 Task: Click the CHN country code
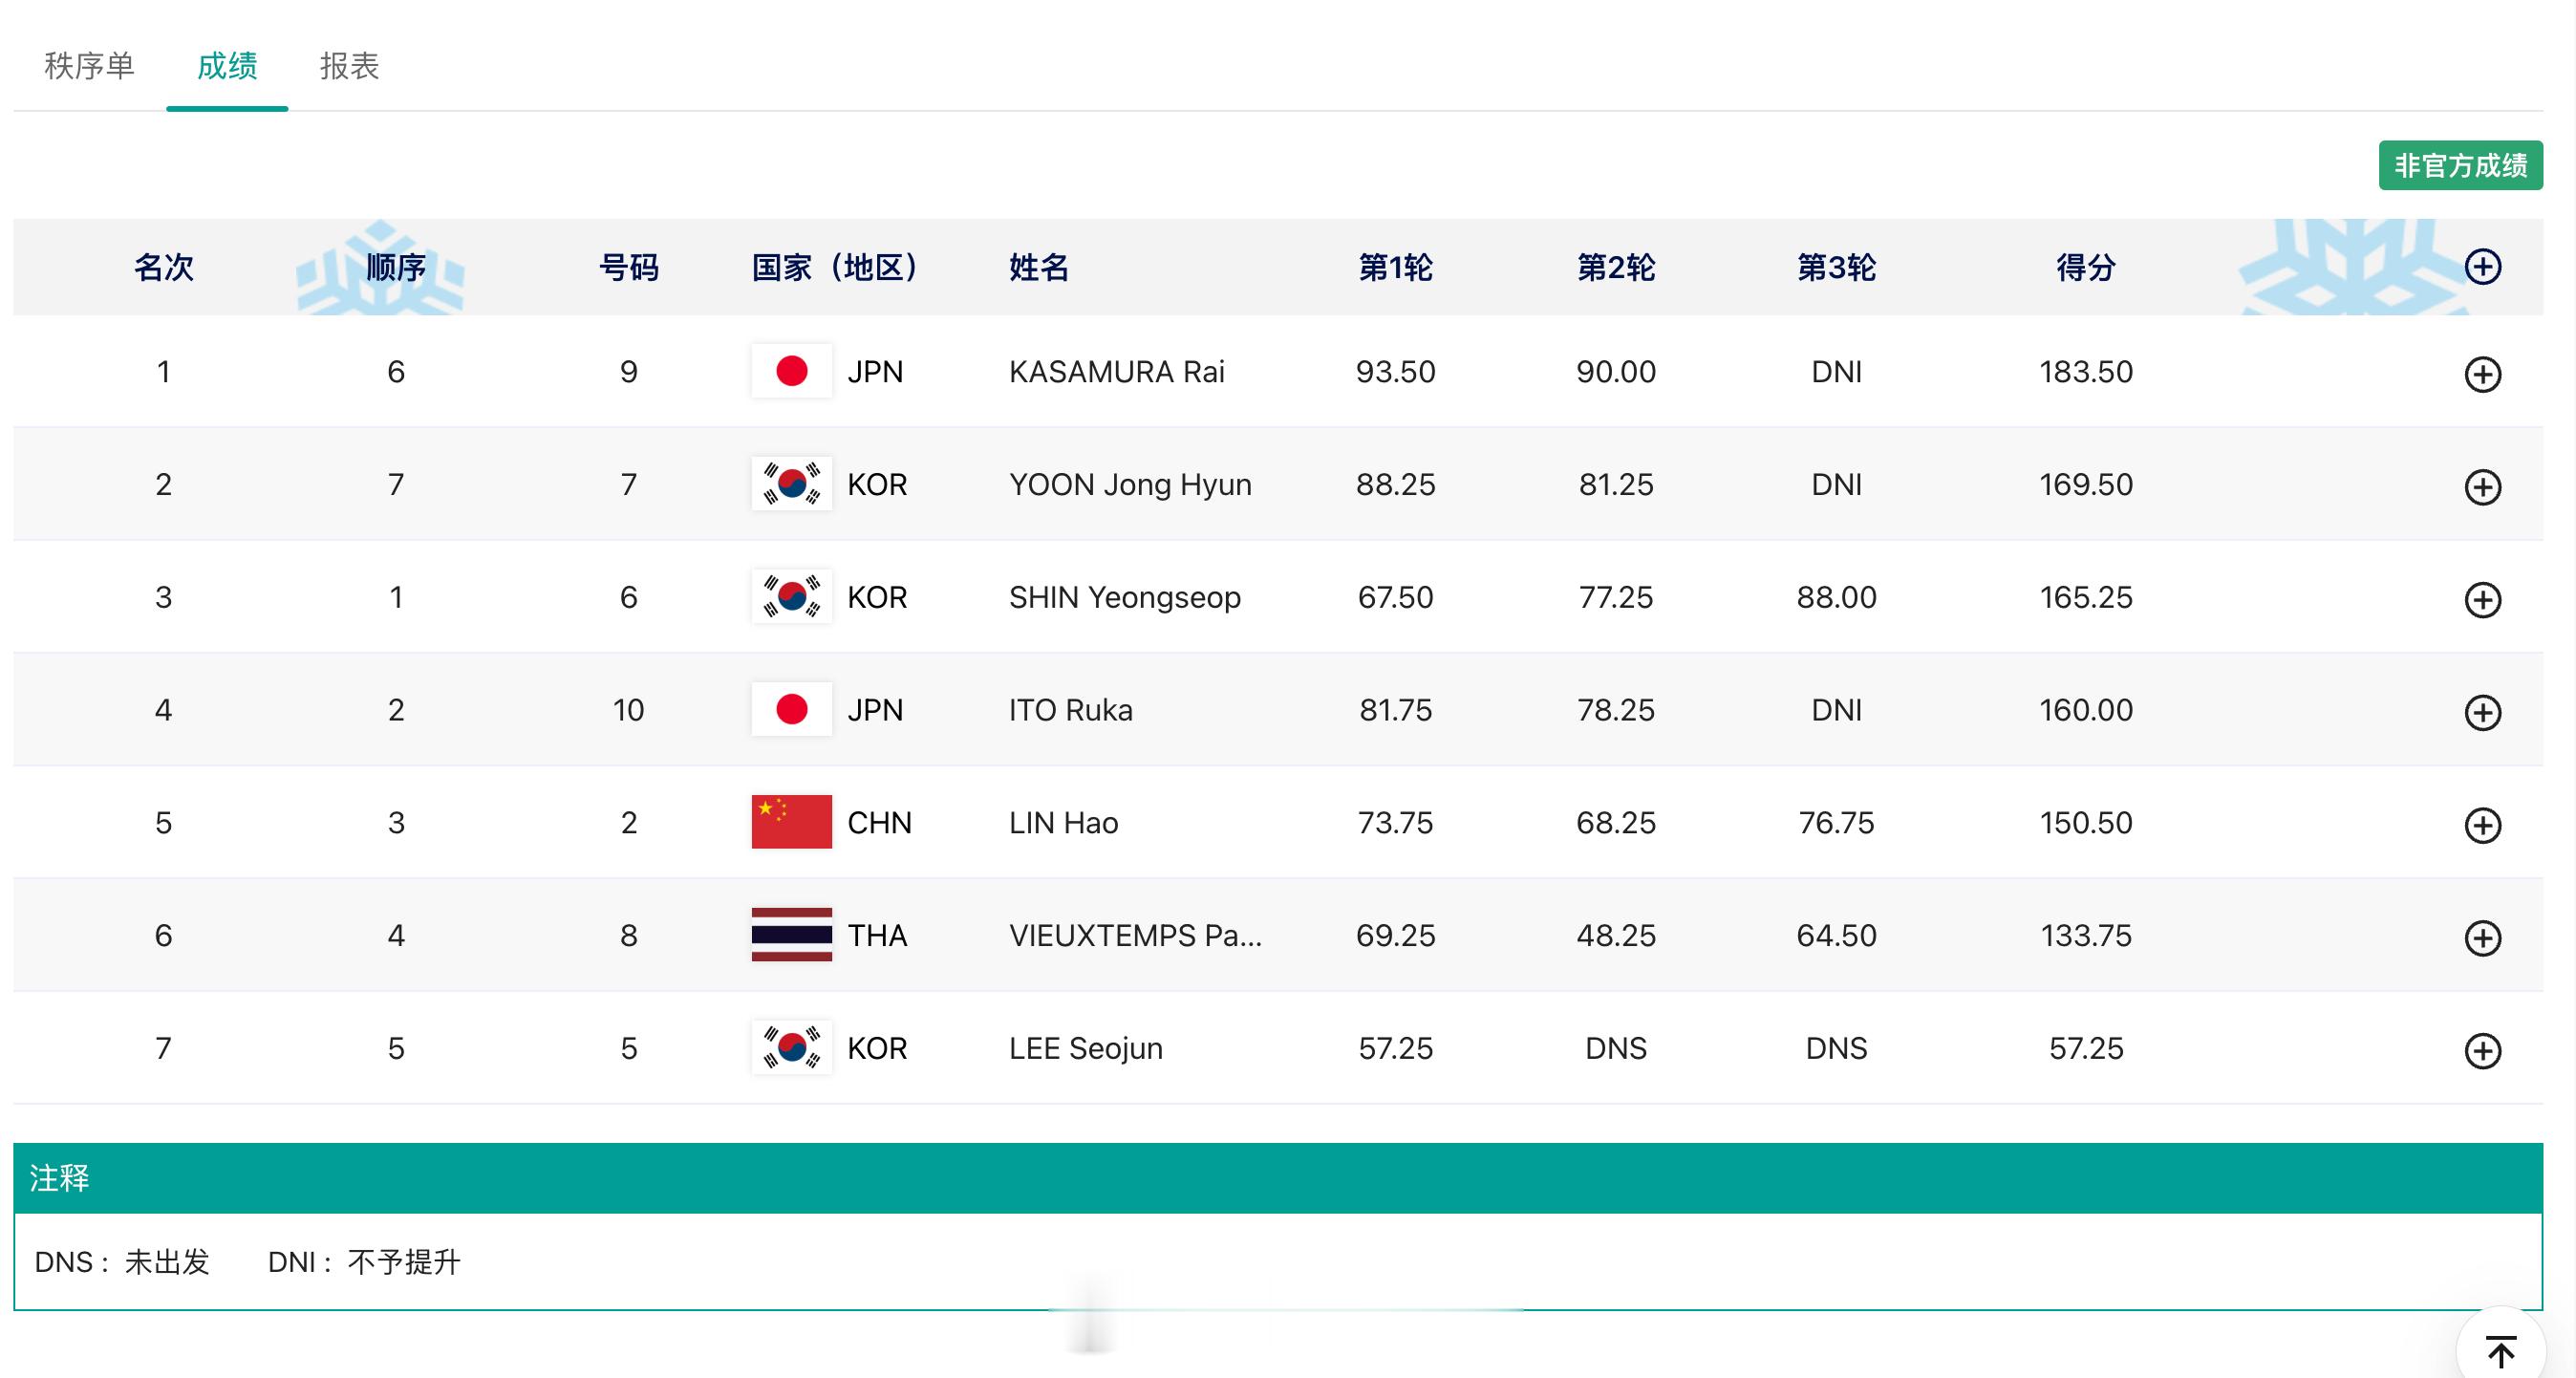pos(879,823)
